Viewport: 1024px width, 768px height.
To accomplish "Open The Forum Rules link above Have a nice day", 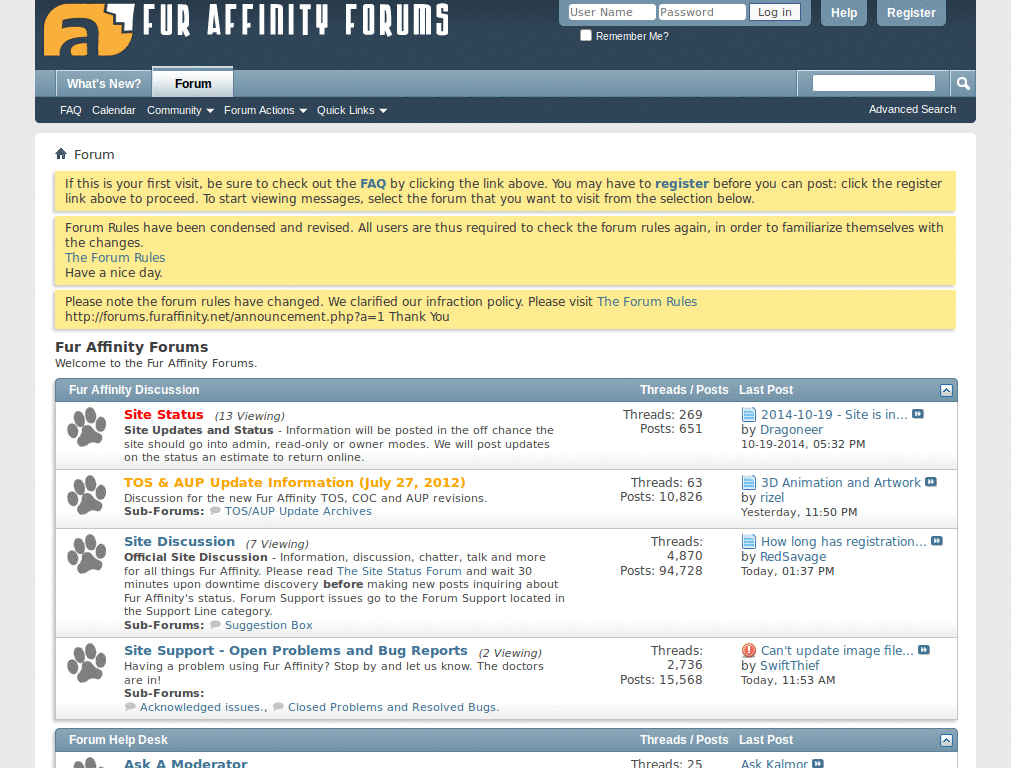I will pyautogui.click(x=115, y=257).
